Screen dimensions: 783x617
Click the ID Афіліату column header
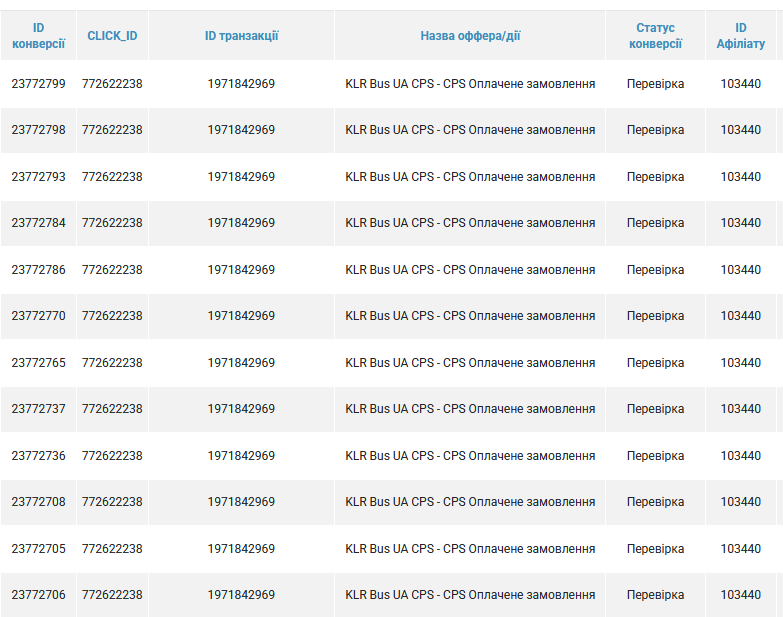pos(740,36)
